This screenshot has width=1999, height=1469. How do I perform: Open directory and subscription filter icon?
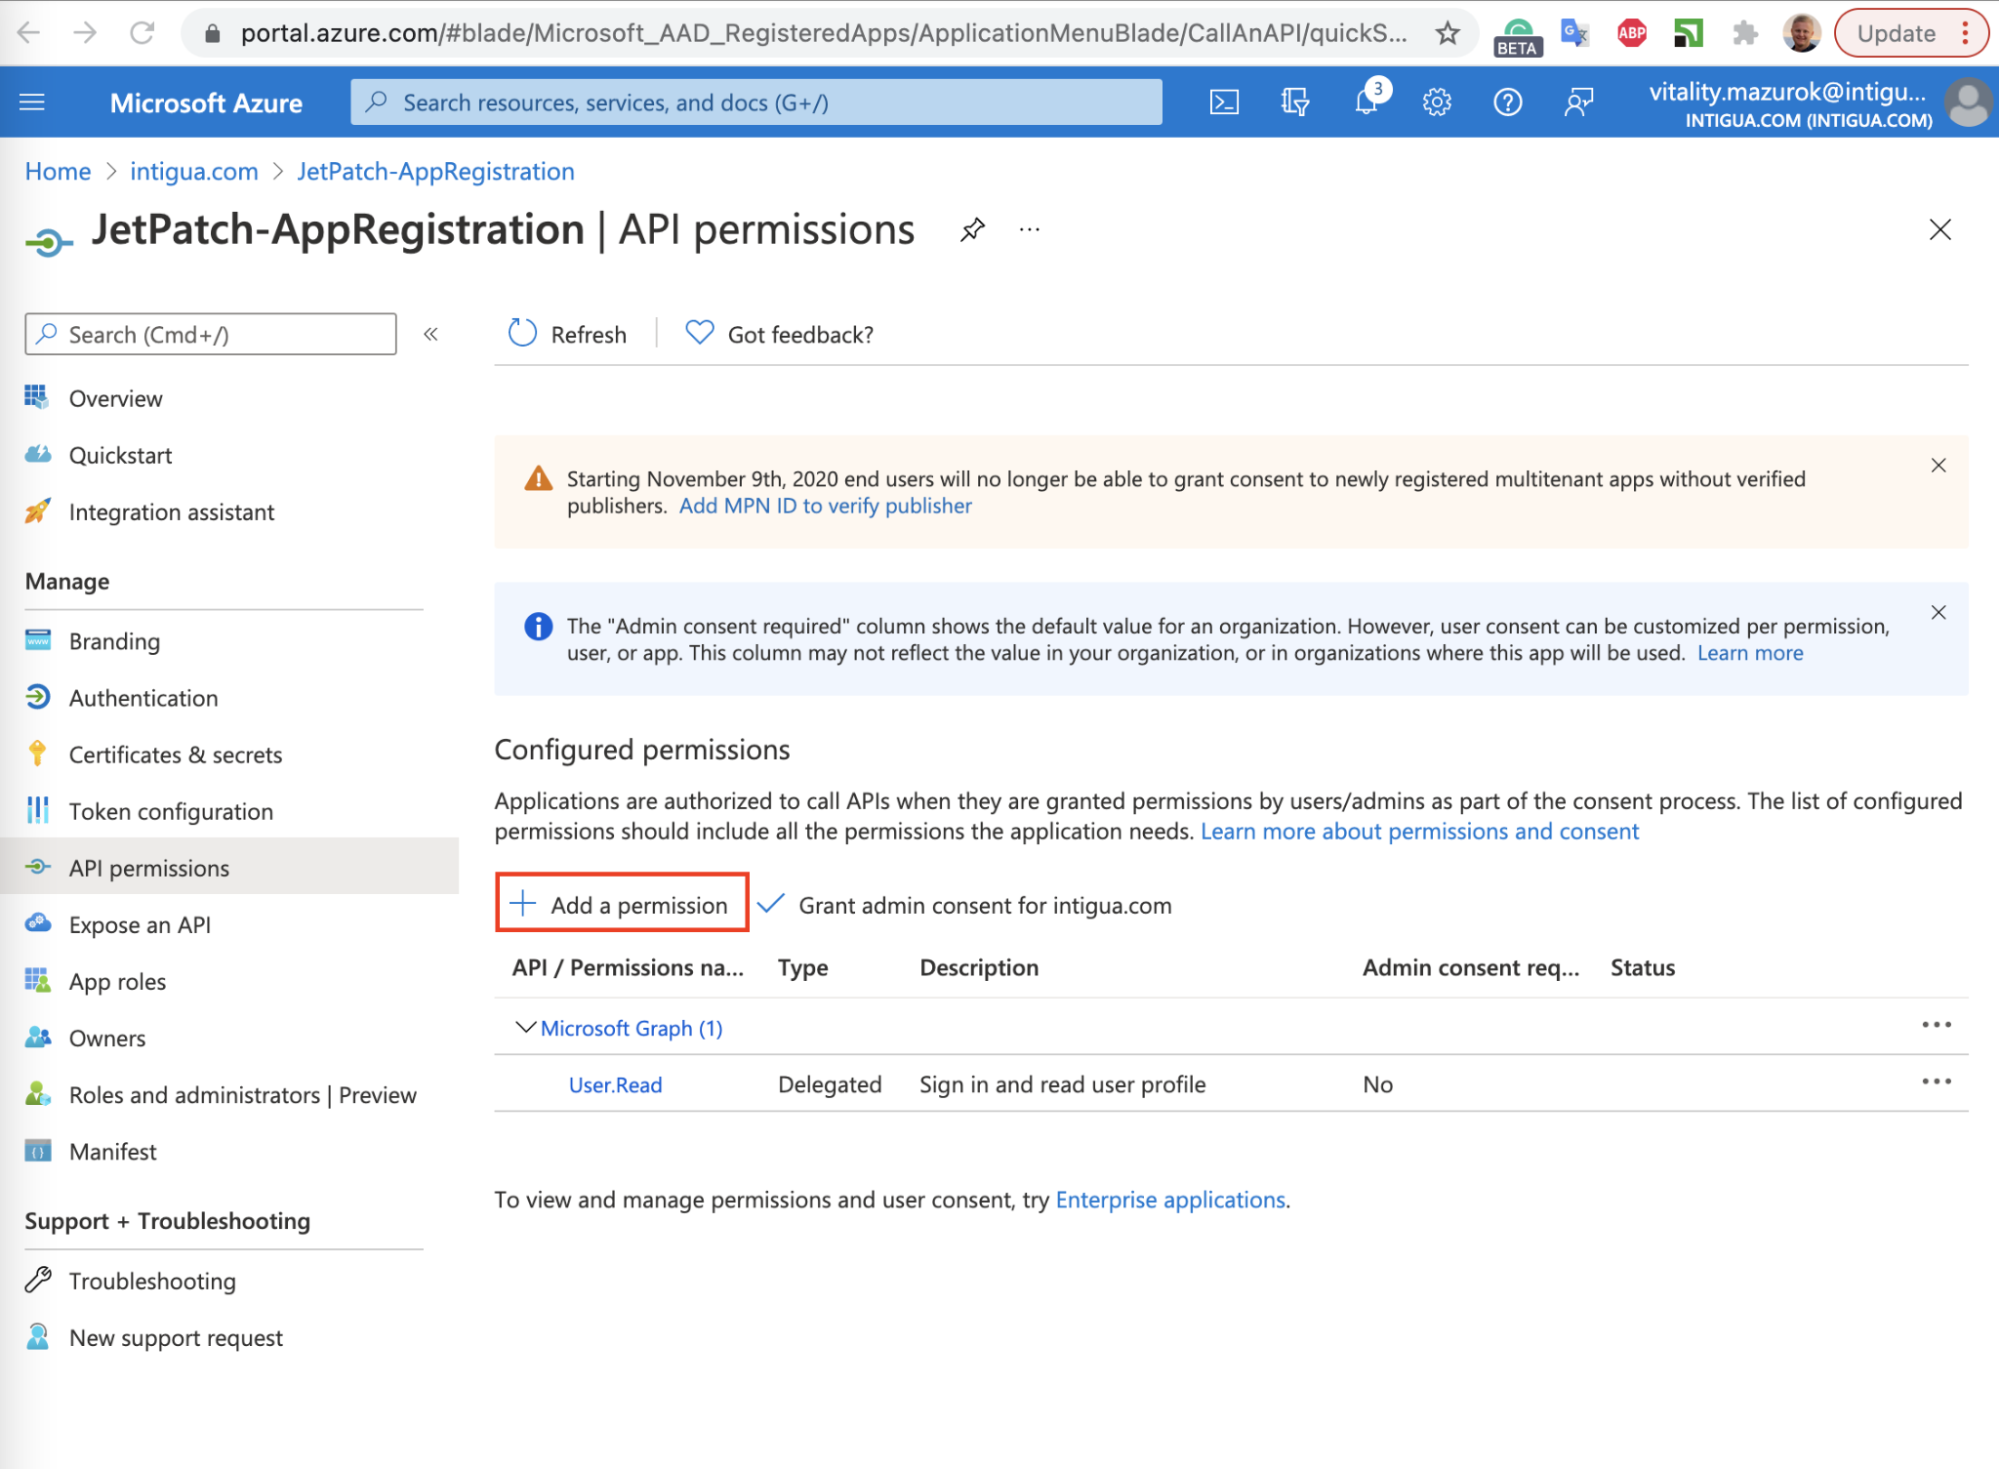pyautogui.click(x=1295, y=102)
